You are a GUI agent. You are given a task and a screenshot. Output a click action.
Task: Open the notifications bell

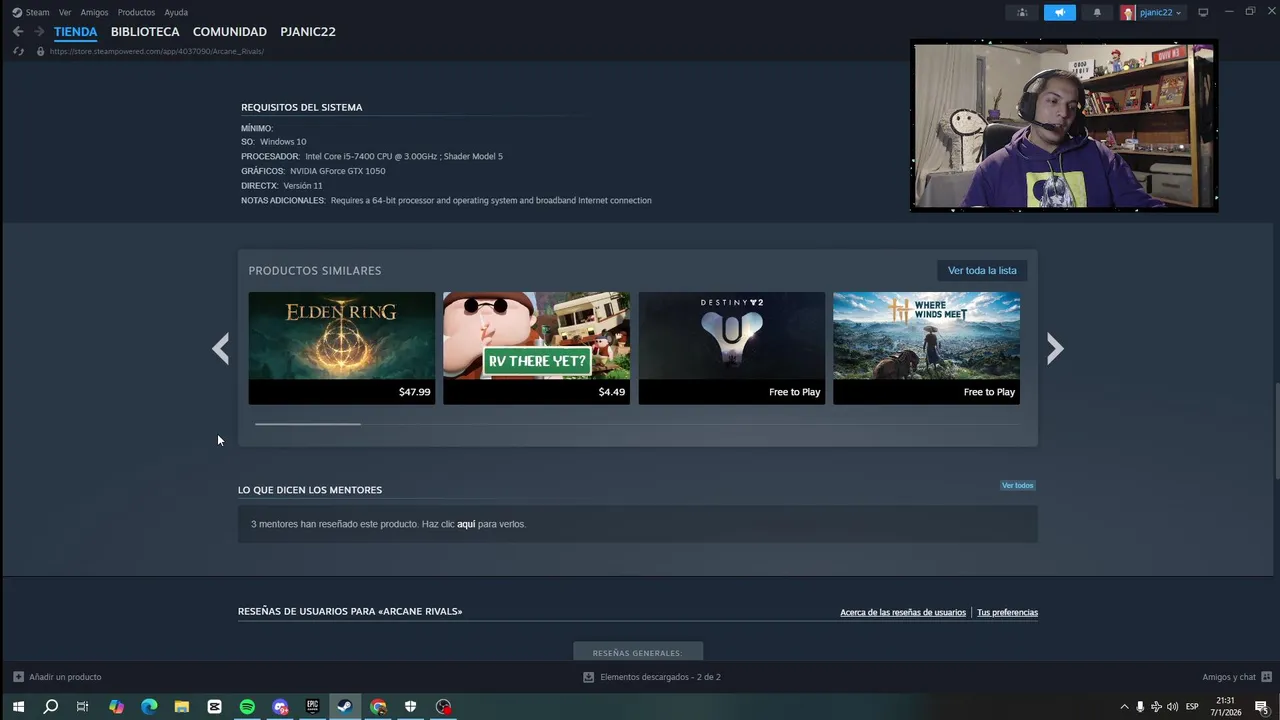click(x=1097, y=12)
